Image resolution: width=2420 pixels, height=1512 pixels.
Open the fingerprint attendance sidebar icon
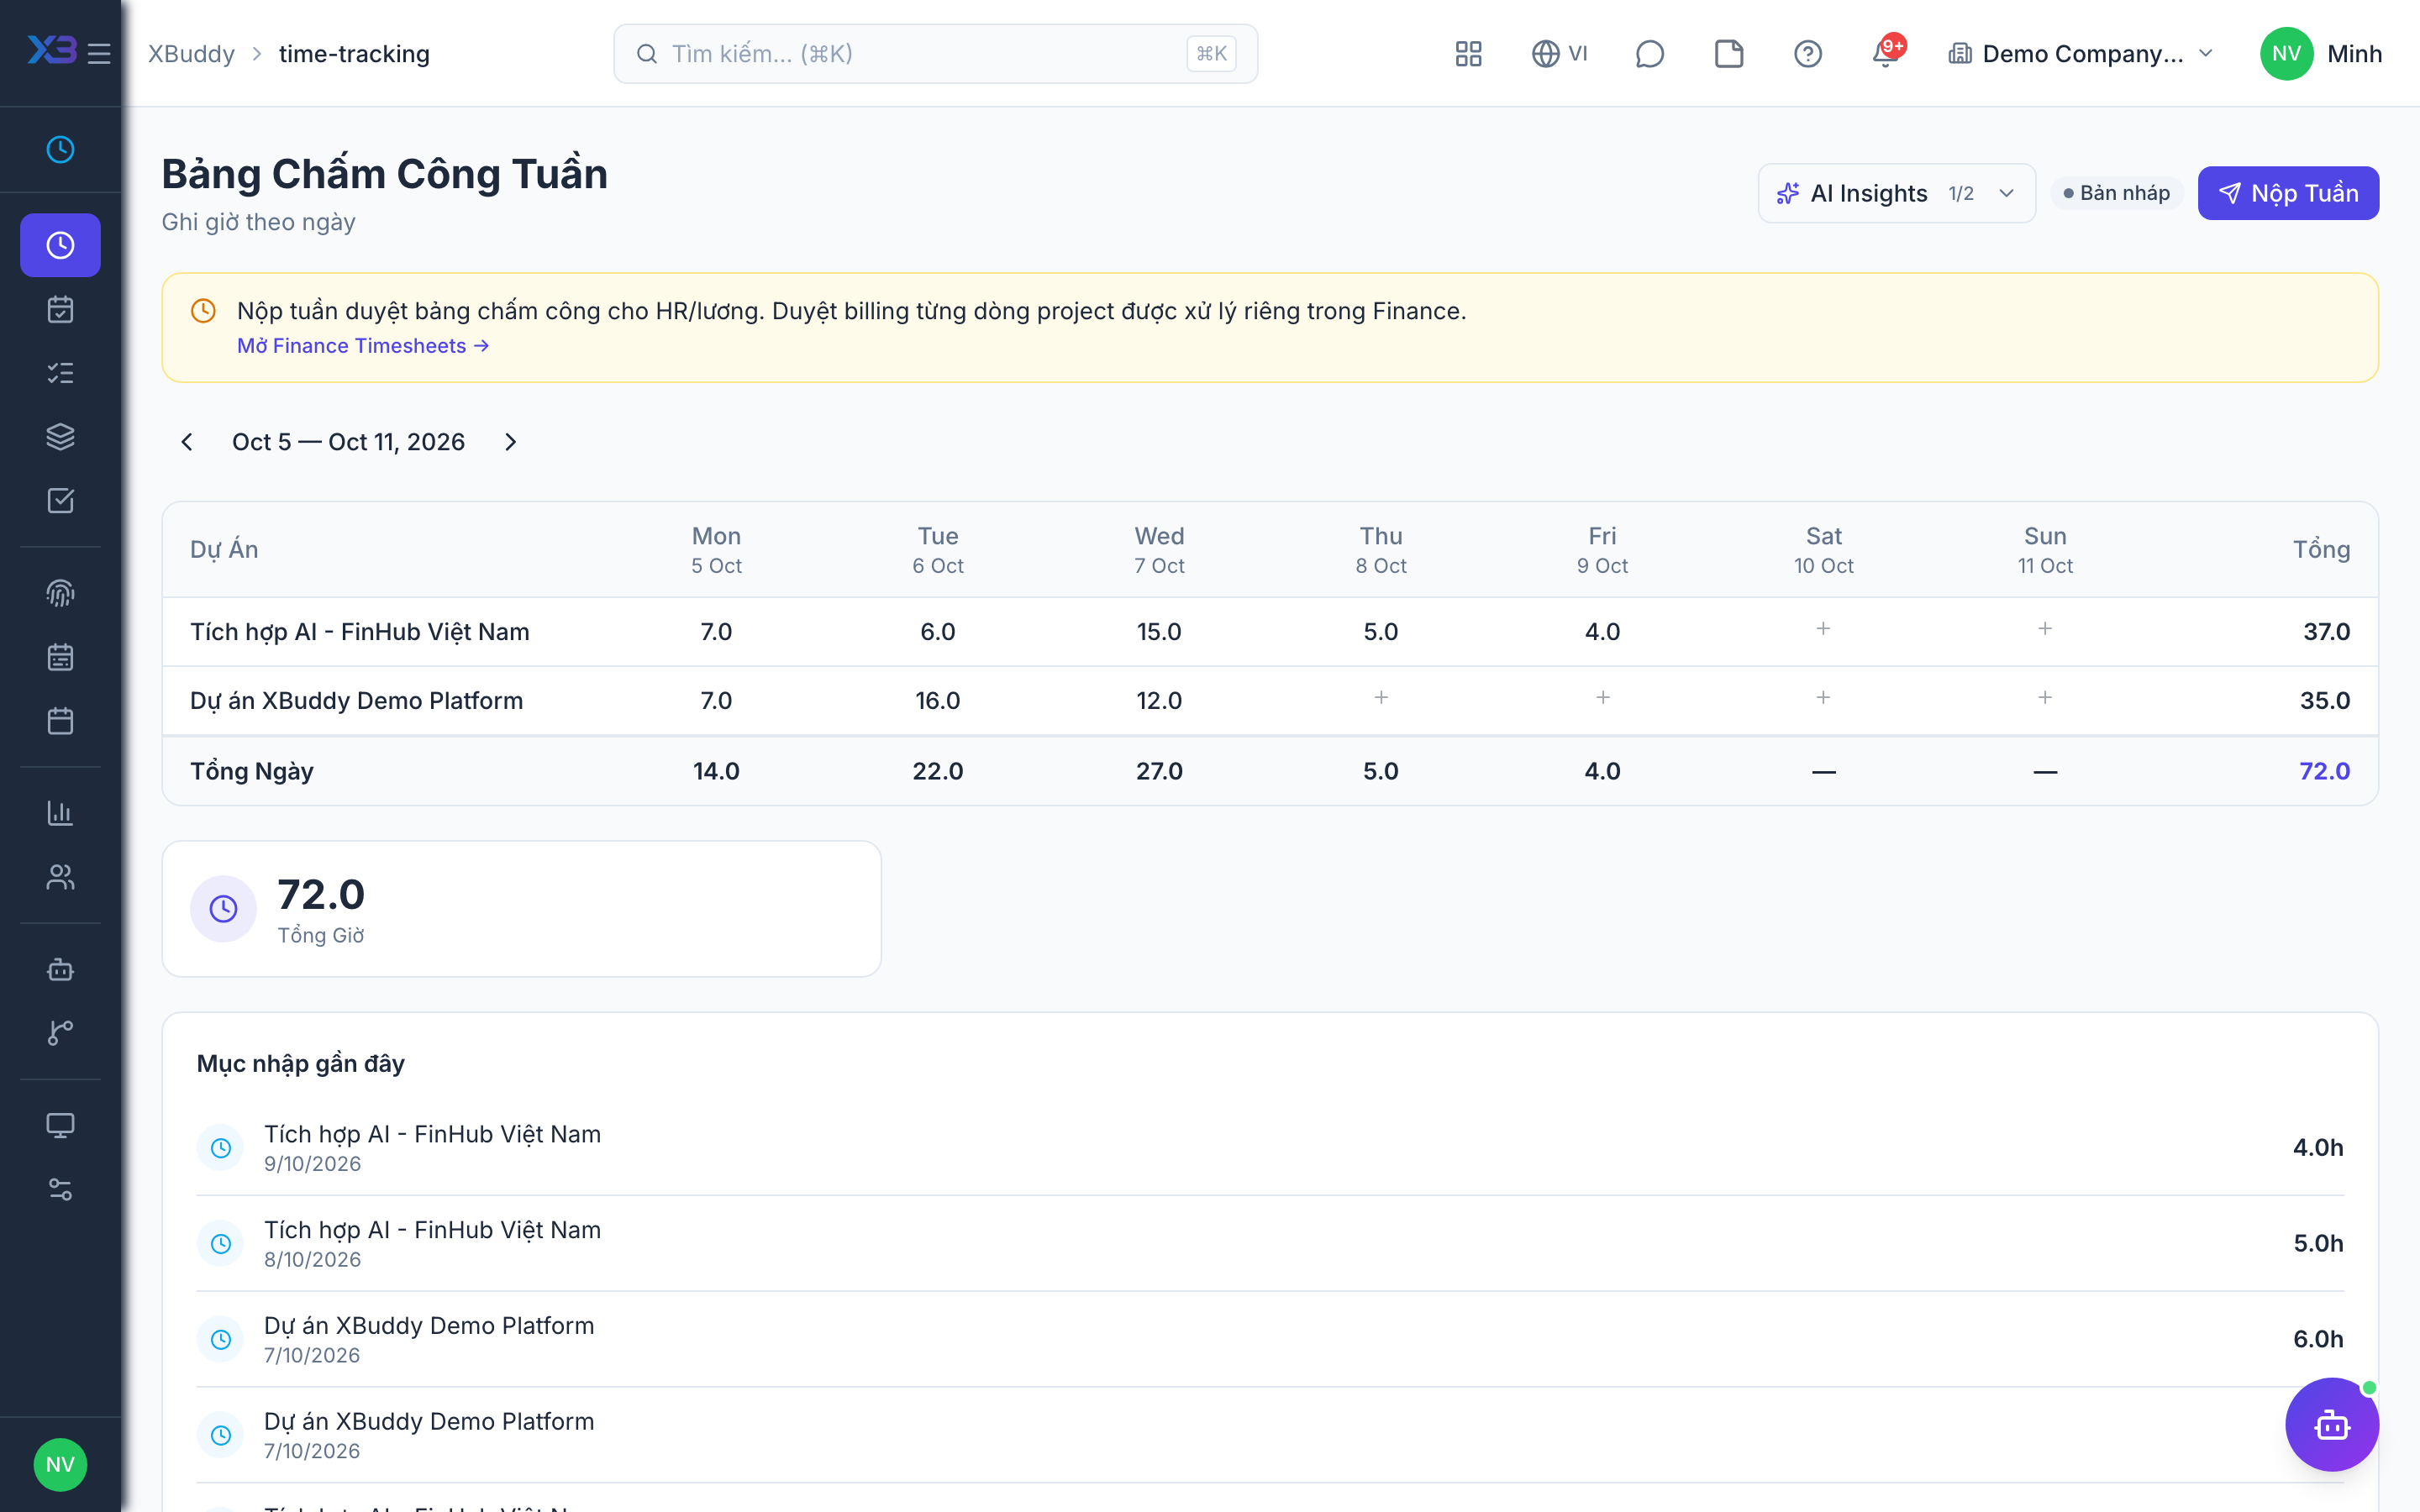(60, 593)
